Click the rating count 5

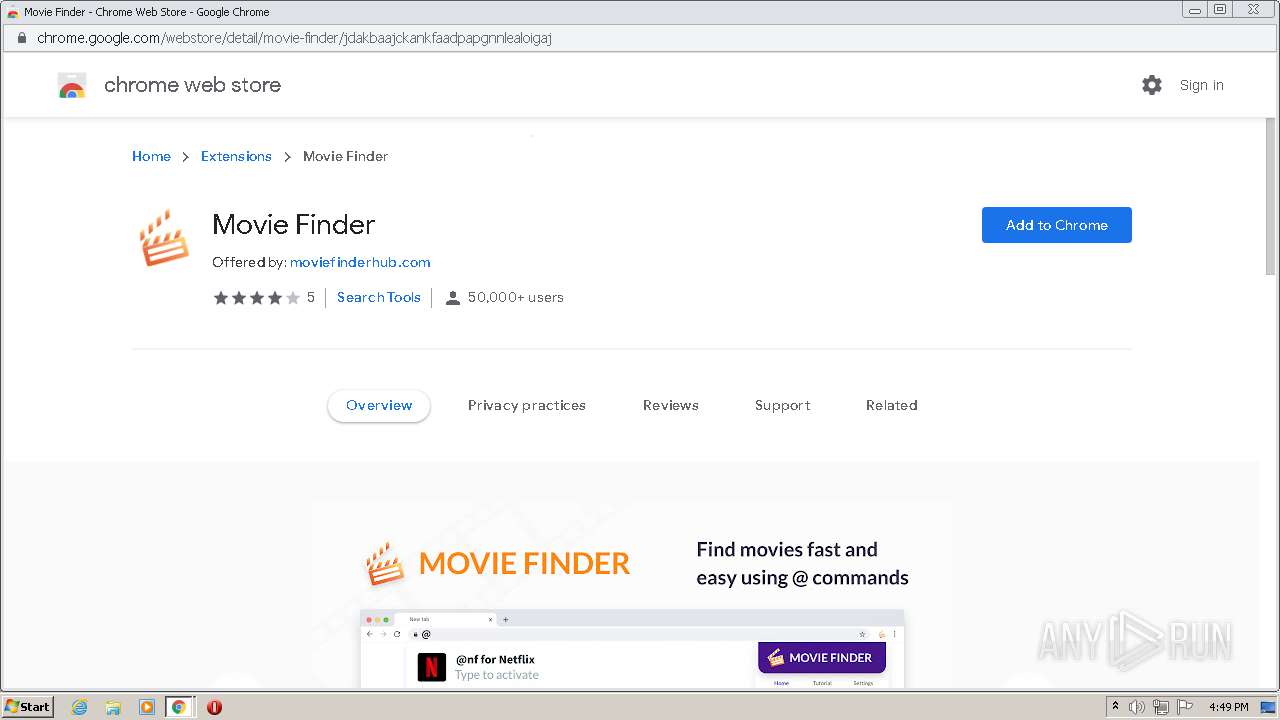click(x=311, y=298)
